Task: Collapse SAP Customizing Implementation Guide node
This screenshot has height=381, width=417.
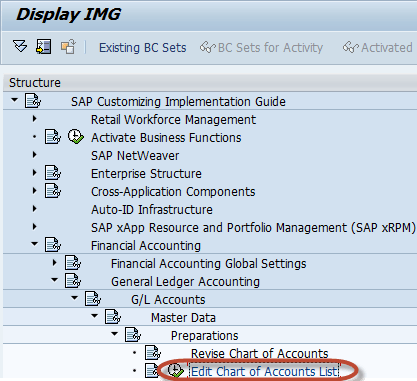Action: coord(14,100)
